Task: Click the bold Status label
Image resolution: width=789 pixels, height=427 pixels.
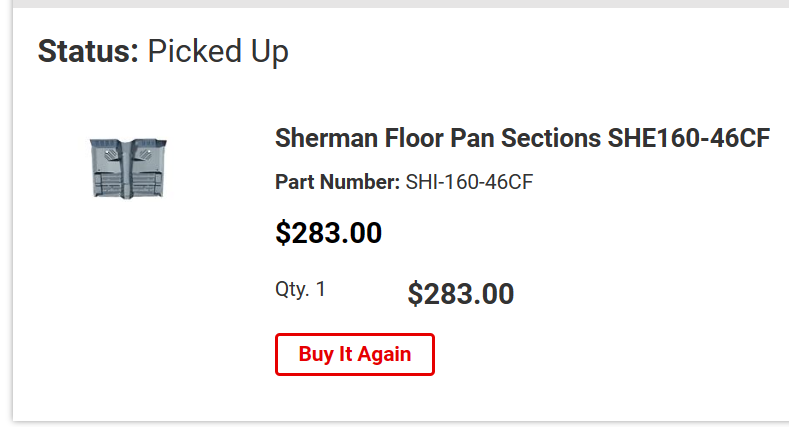Action: (x=88, y=51)
